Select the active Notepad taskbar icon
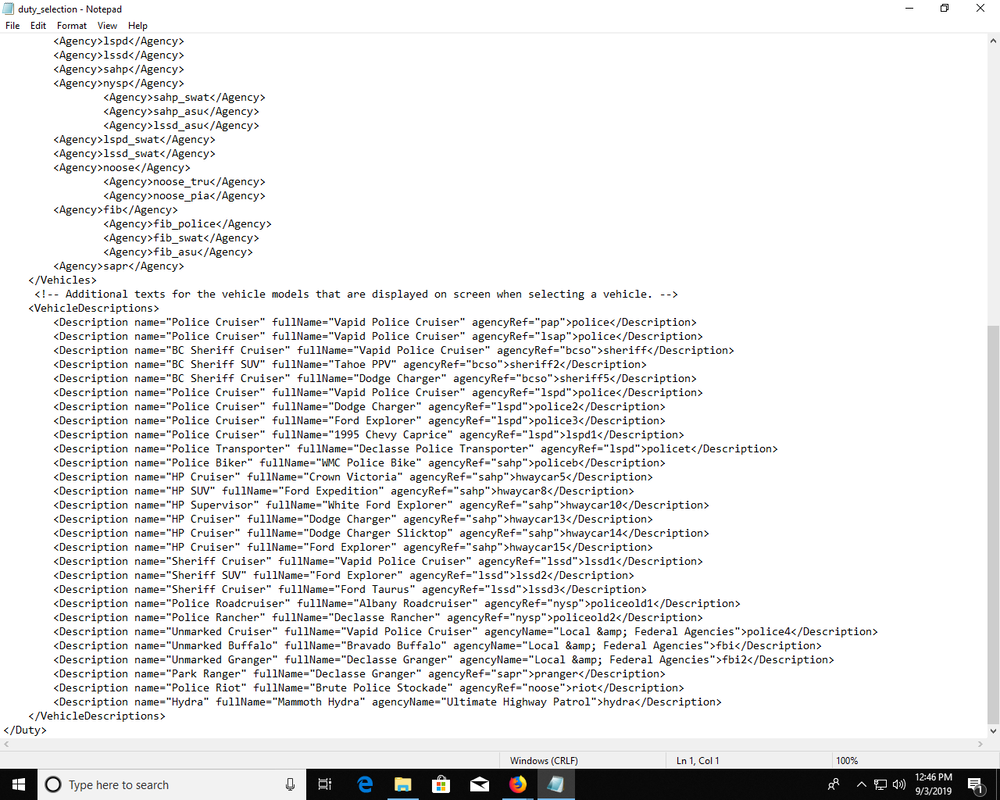The image size is (1000, 800). tap(556, 784)
